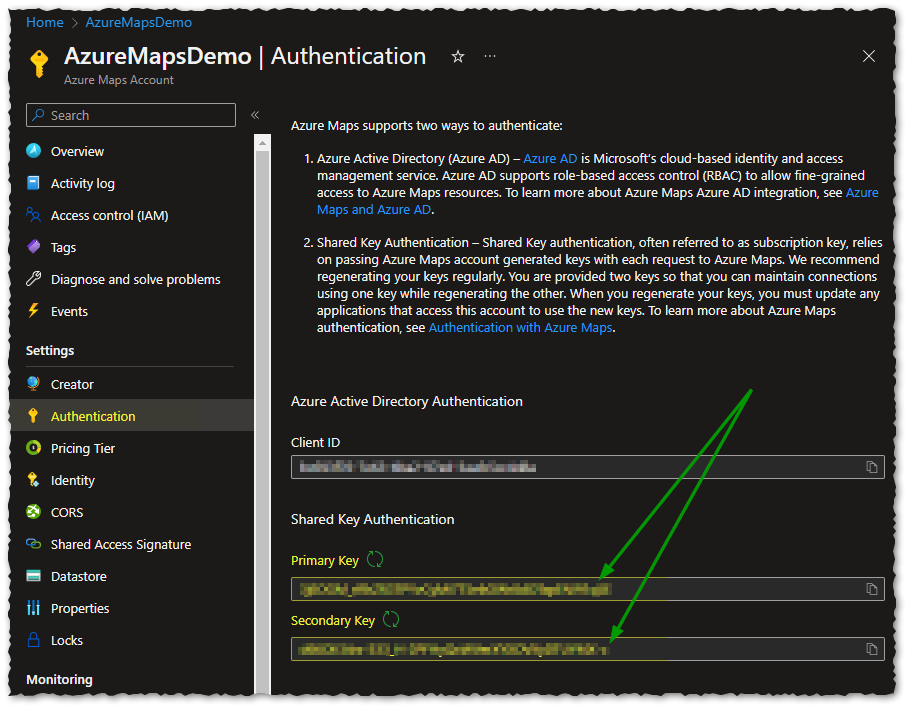
Task: Click the Events lightning icon
Action: [x=34, y=311]
